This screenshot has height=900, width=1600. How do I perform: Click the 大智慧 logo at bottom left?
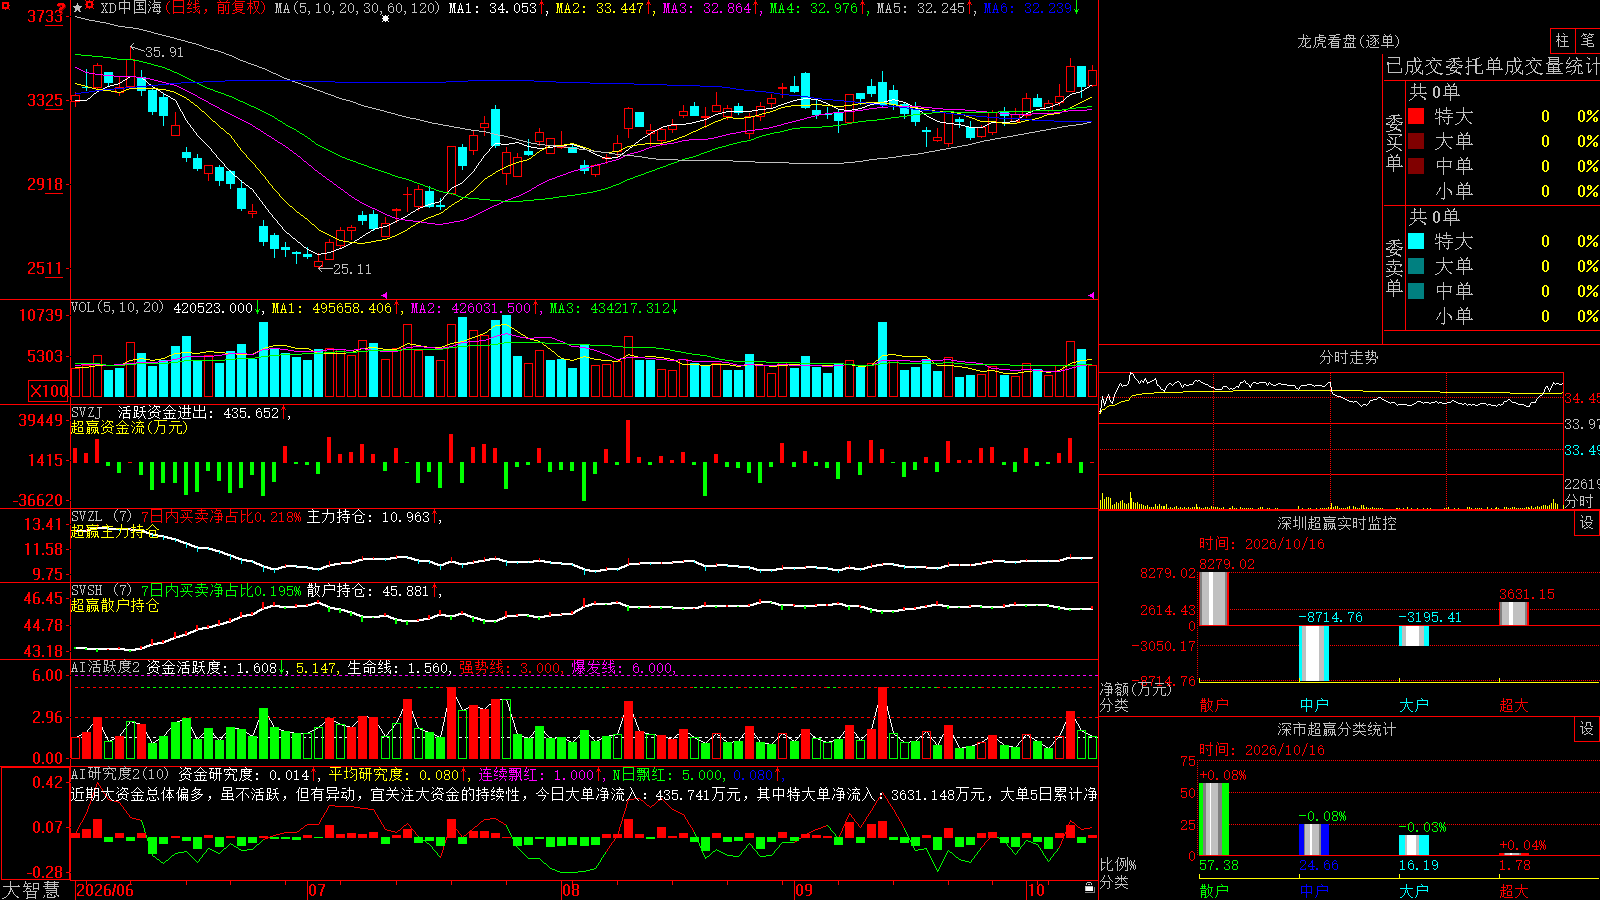[31, 889]
